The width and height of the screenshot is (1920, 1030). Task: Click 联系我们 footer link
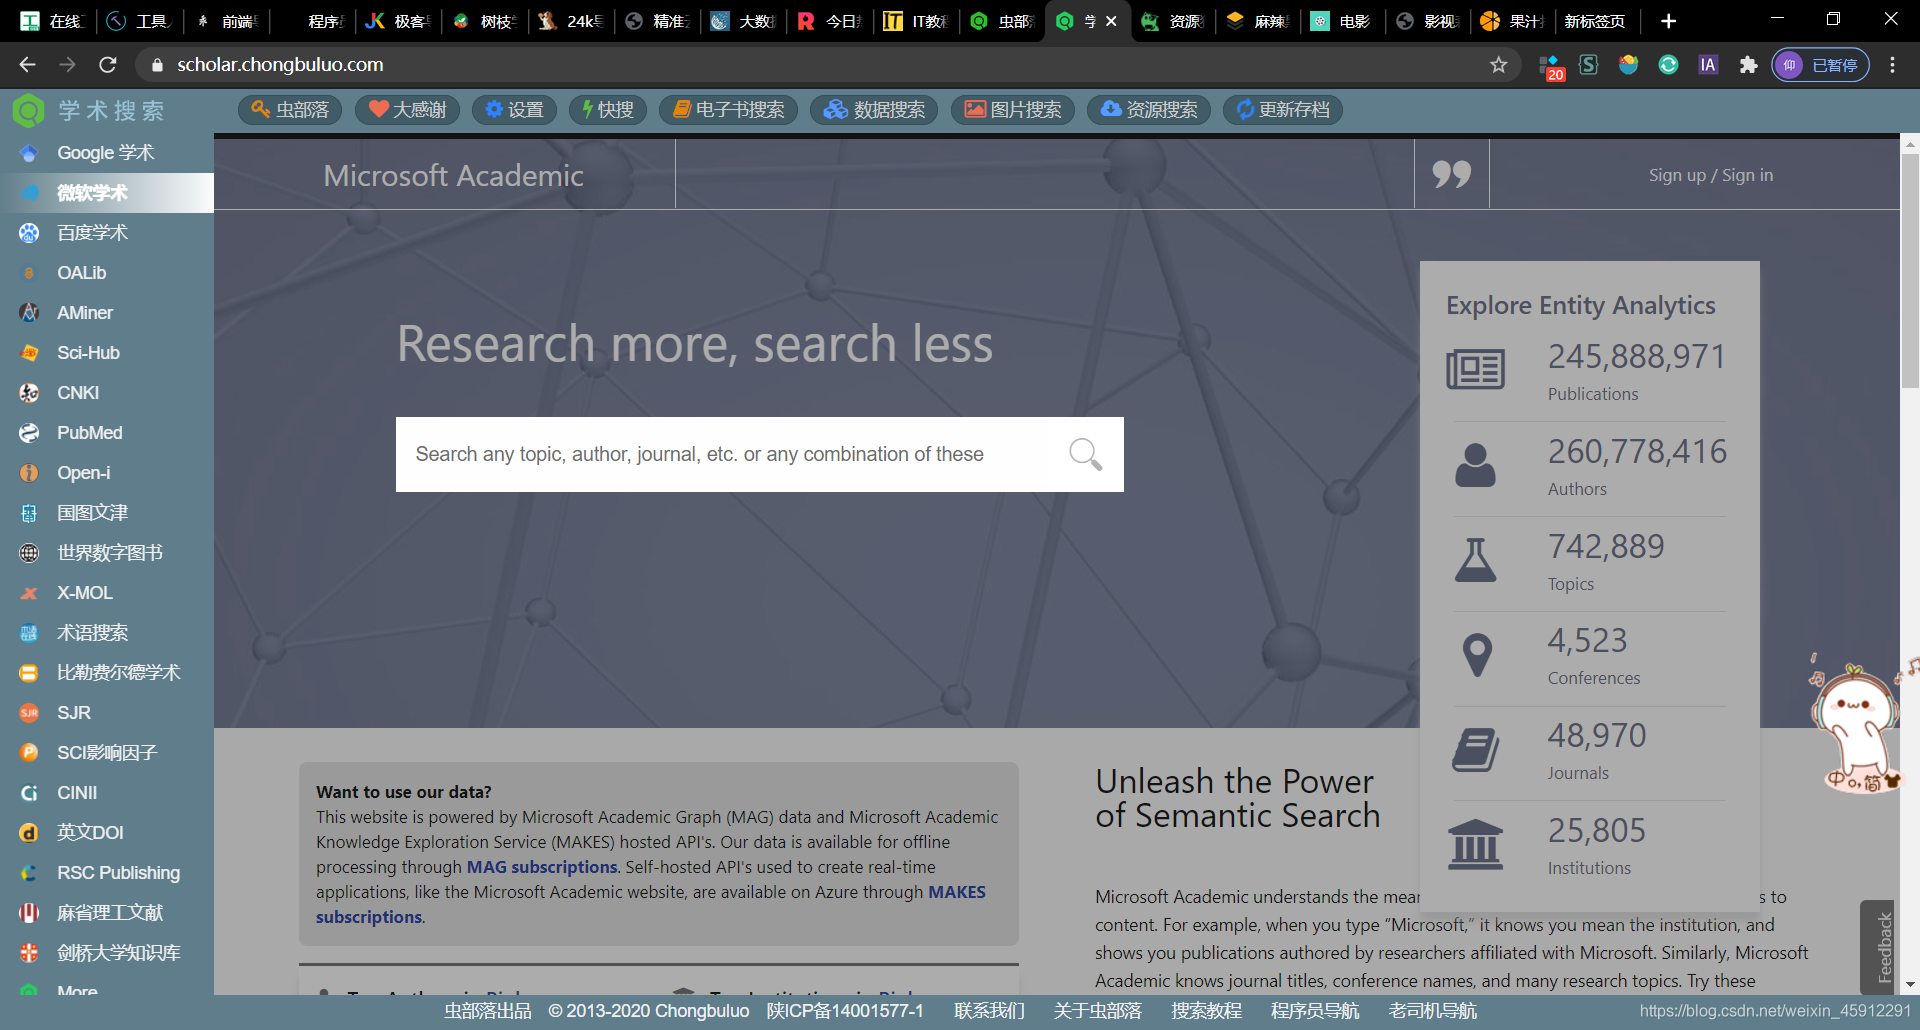[989, 1011]
